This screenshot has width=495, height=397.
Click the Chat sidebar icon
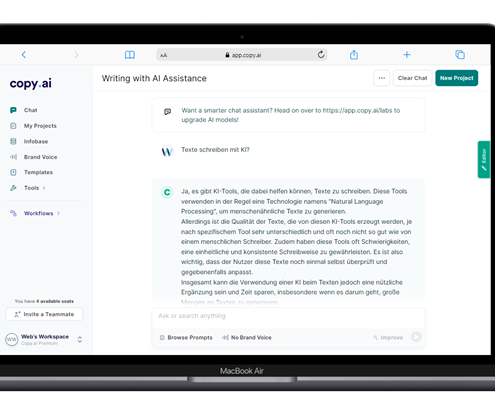click(13, 110)
